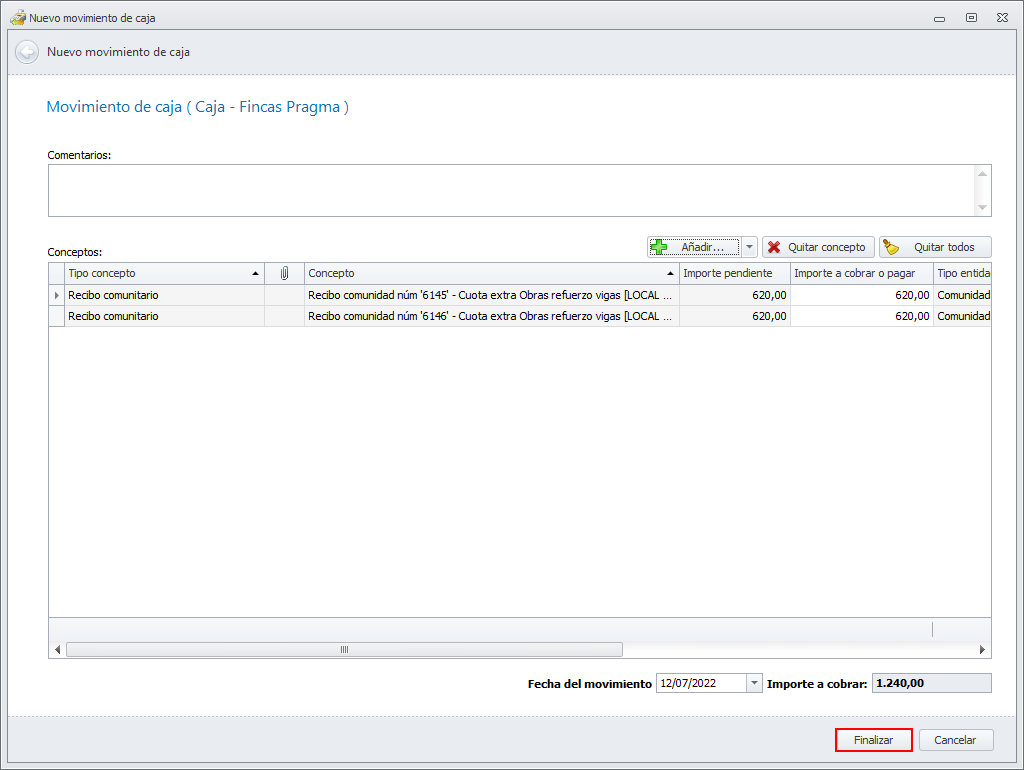Open the date picker dropdown arrow
1024x770 pixels.
(754, 683)
